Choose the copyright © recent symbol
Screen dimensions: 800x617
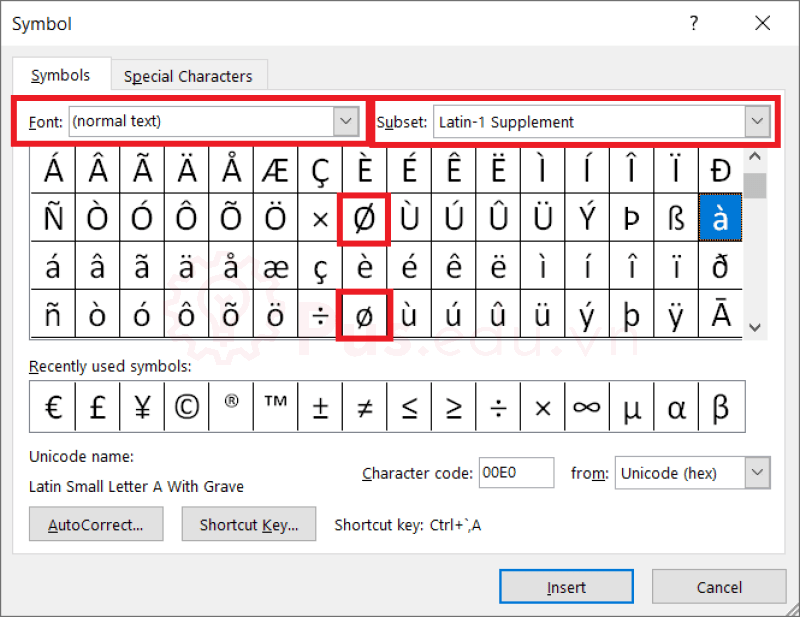[x=186, y=408]
